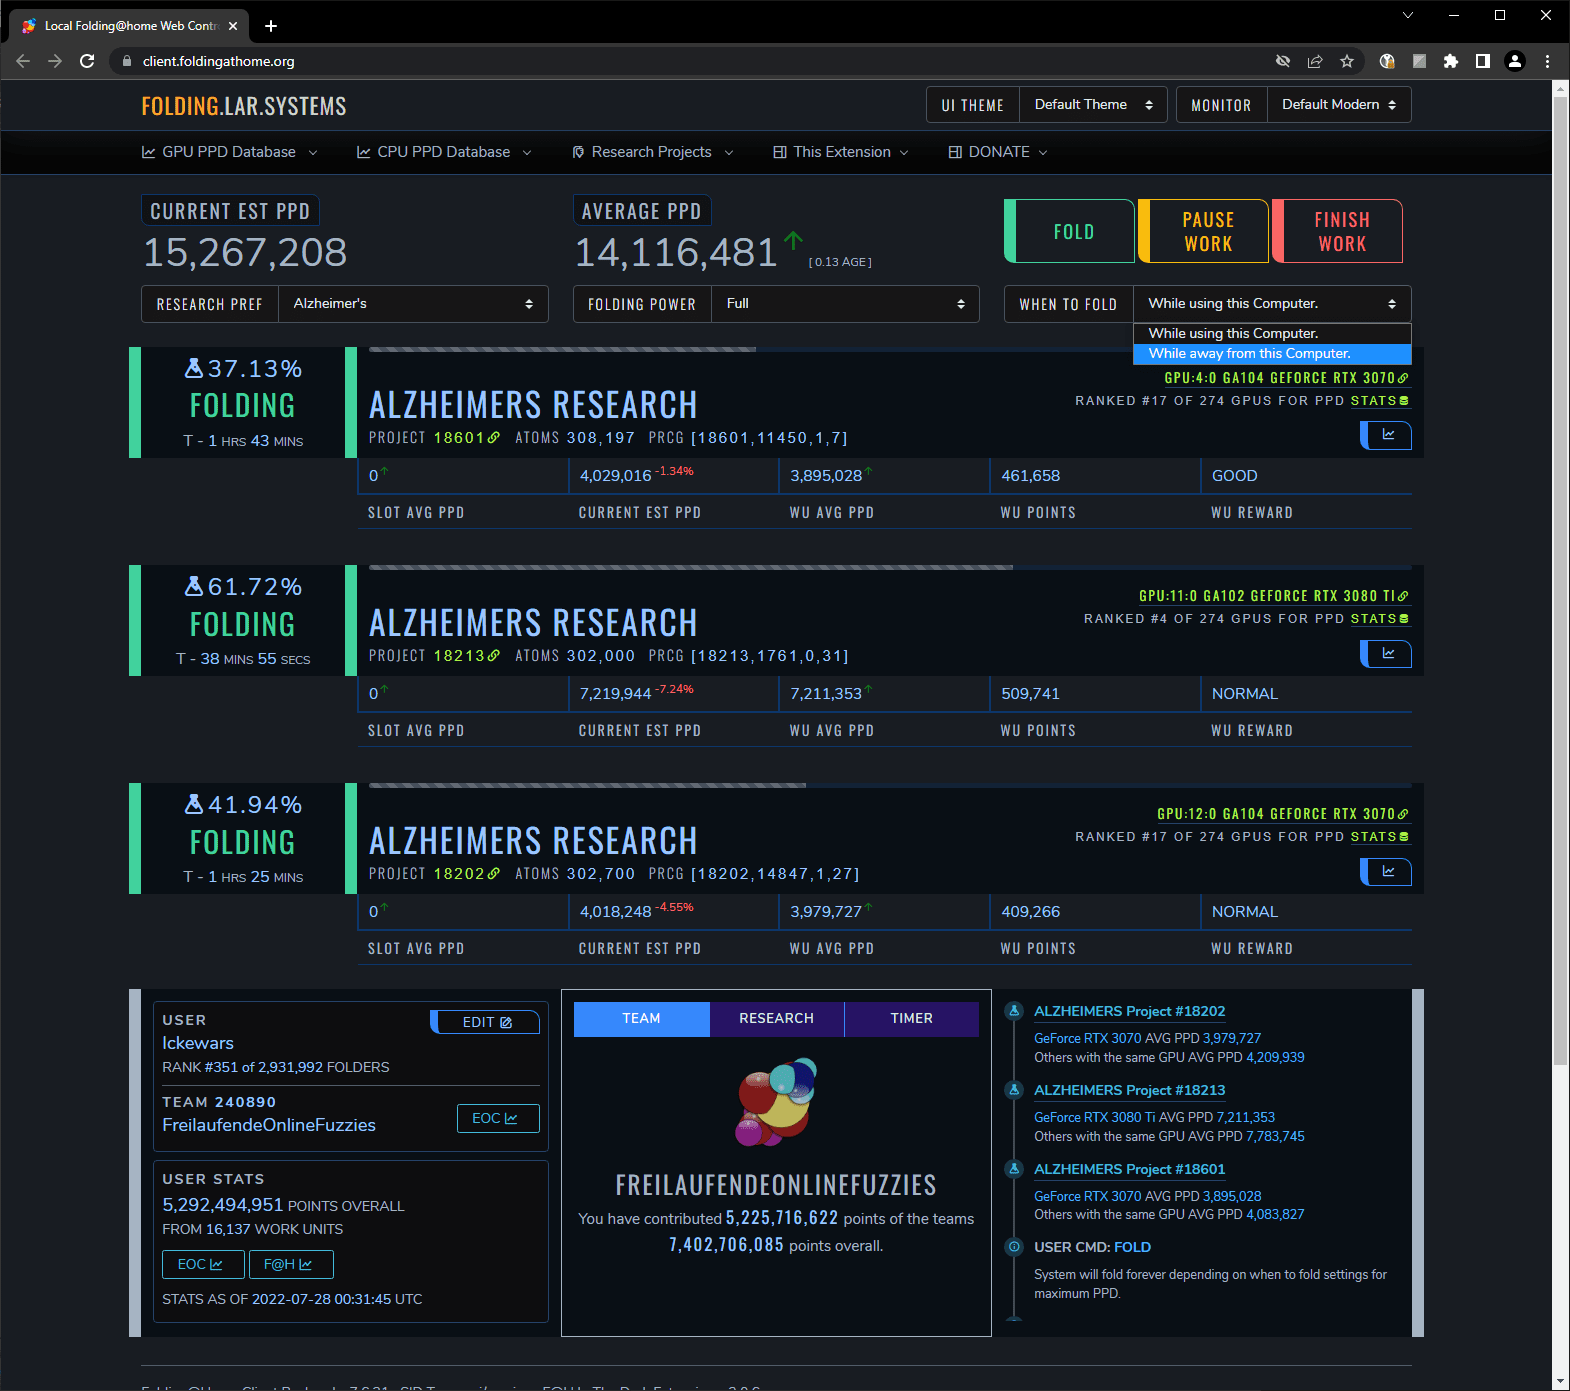Click timeline icon for ALZHEIMERS Project #18601
This screenshot has width=1570, height=1391.
tap(1014, 1169)
